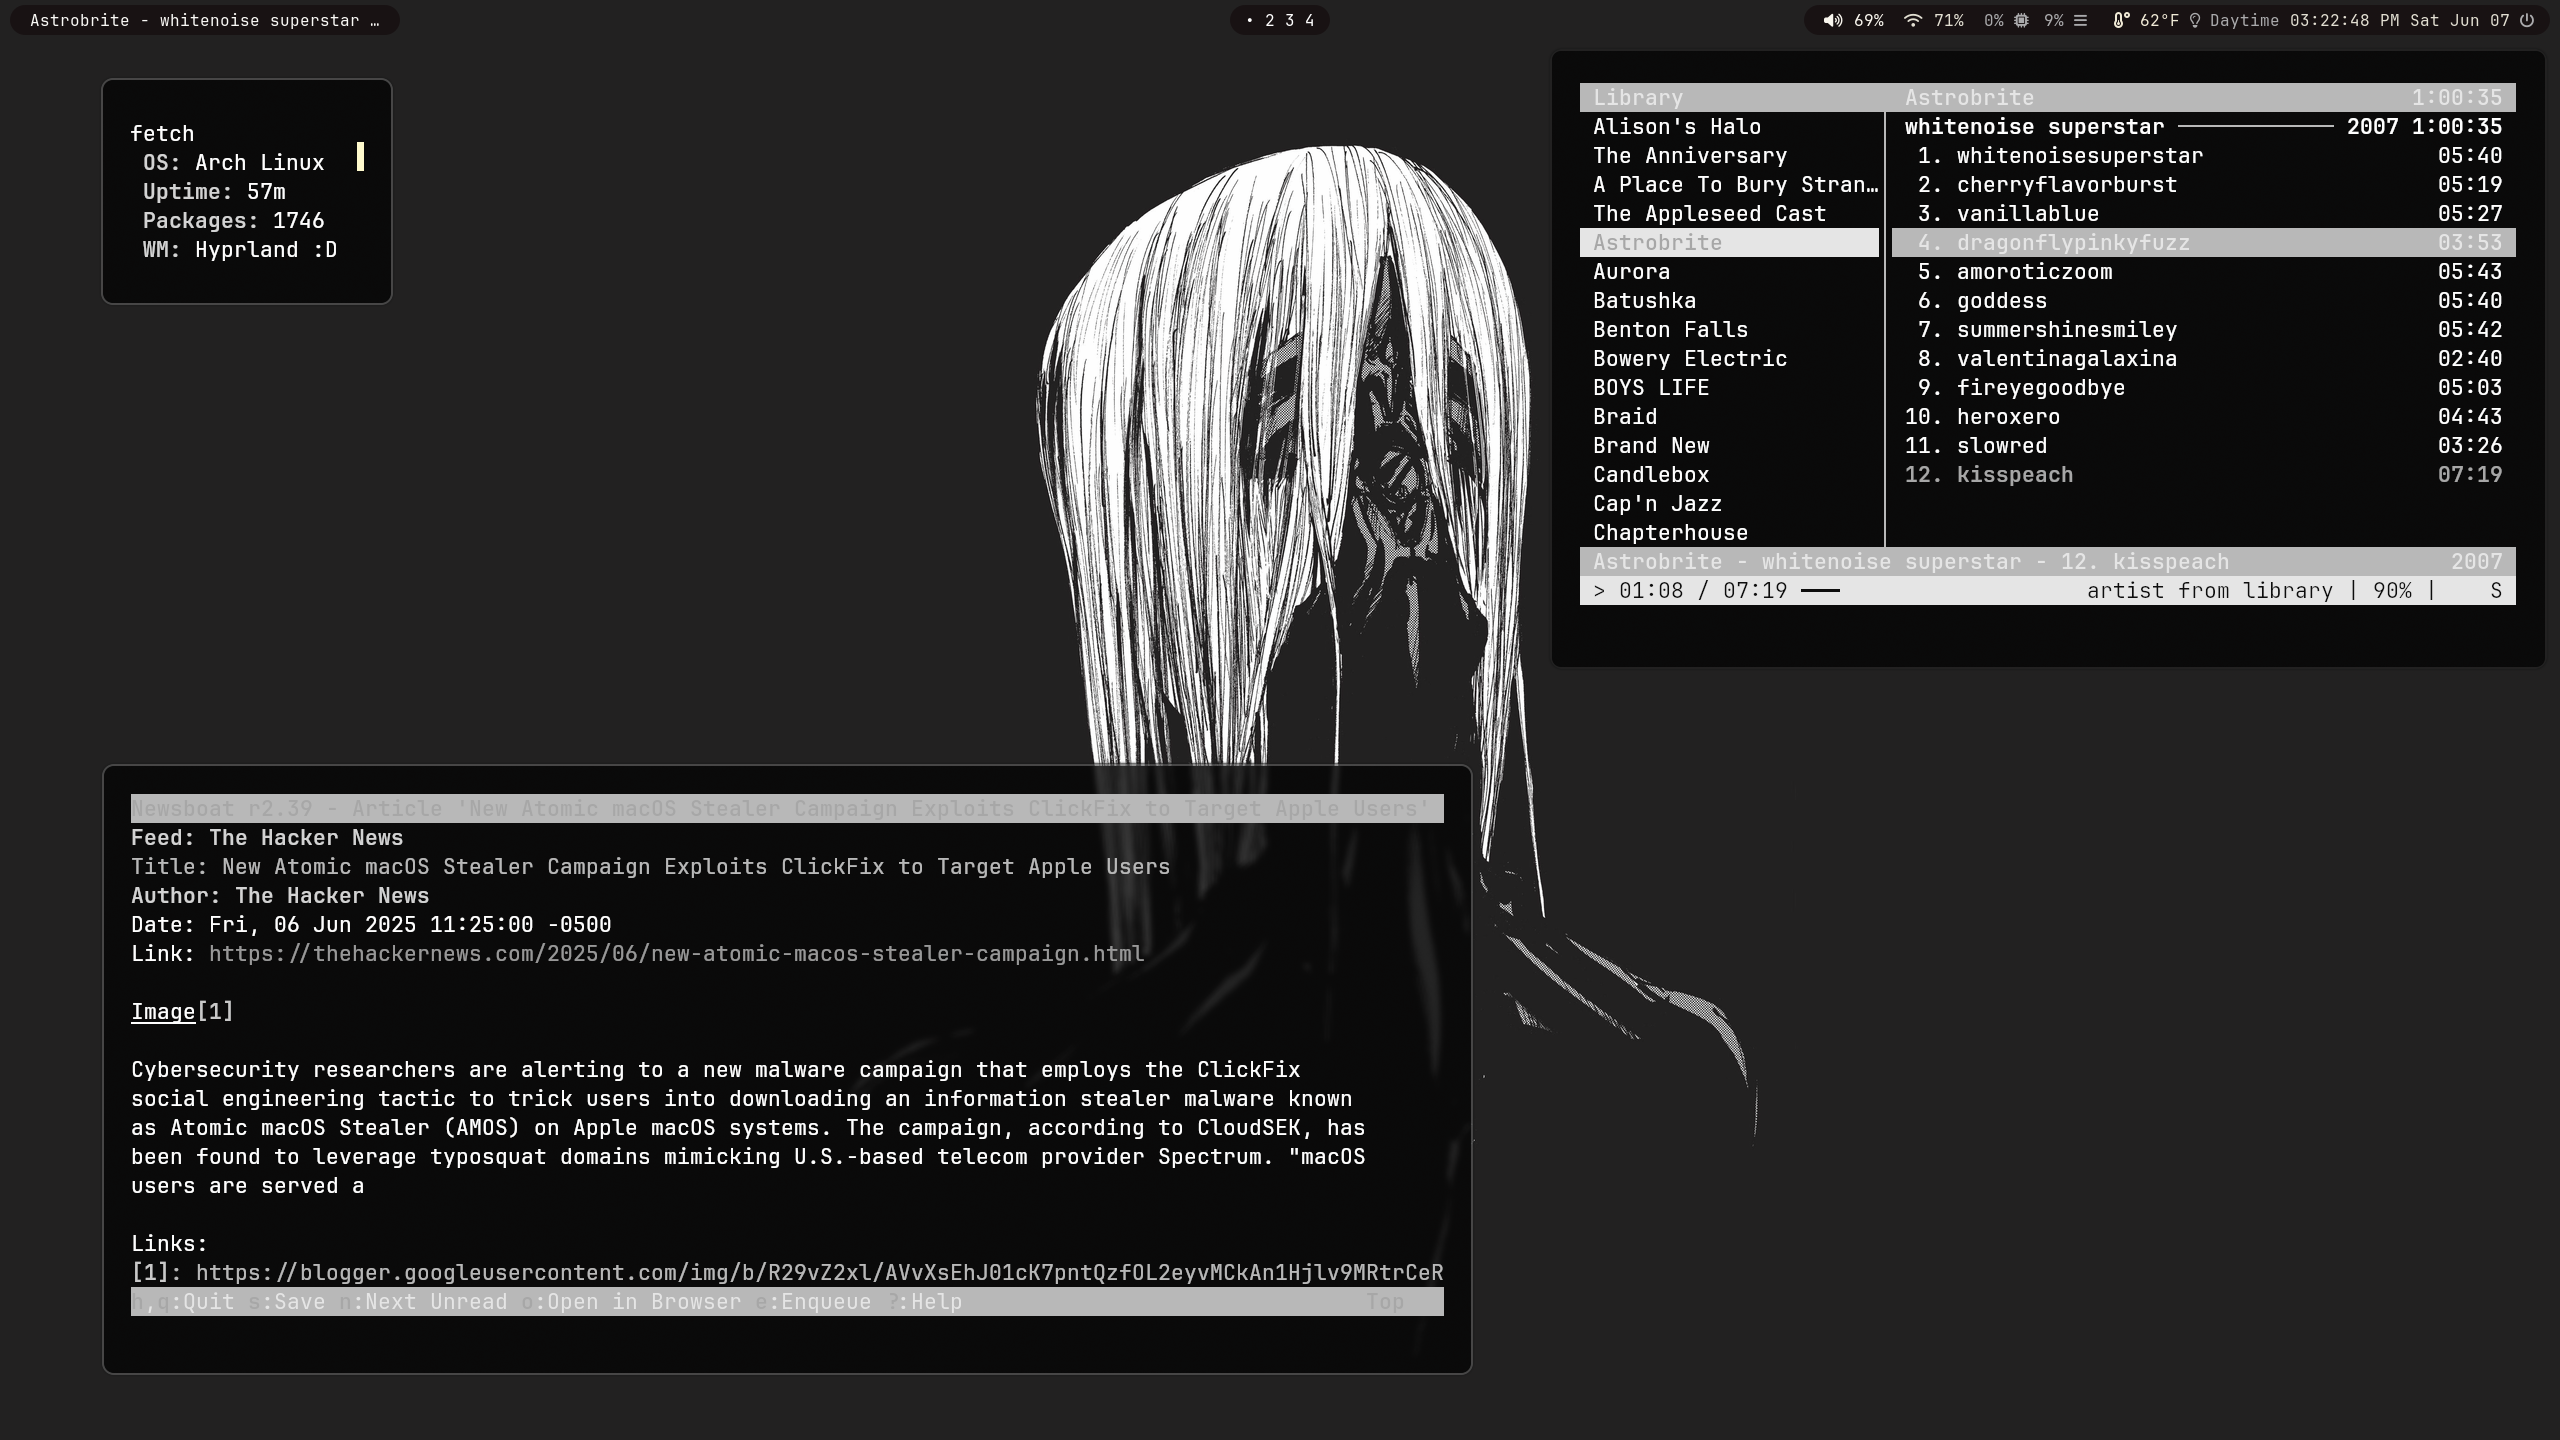This screenshot has width=2560, height=1440.
Task: Click the Library header in music player
Action: (x=1637, y=98)
